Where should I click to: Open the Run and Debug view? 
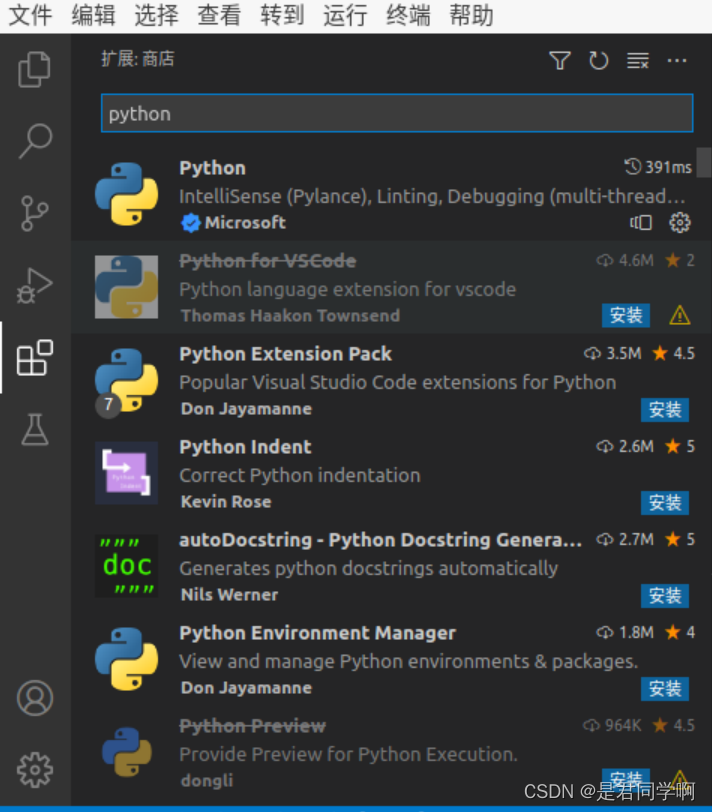coord(35,285)
